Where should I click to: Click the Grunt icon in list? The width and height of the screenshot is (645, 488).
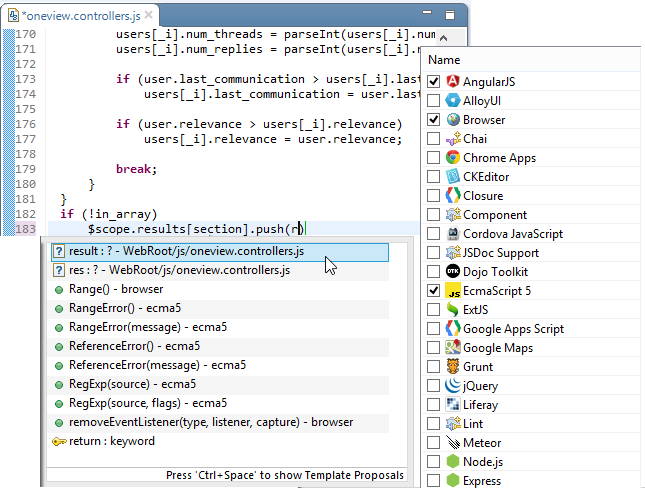tap(453, 366)
